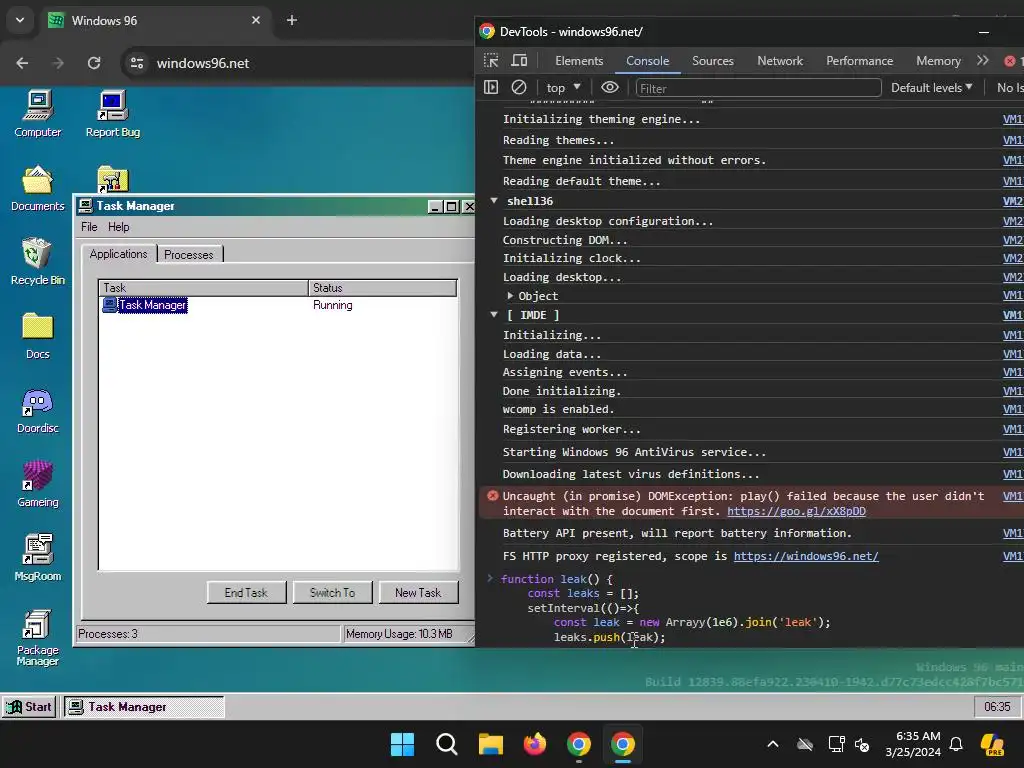Open a new Chrome tab with plus
The height and width of the screenshot is (768, 1024).
(x=292, y=20)
